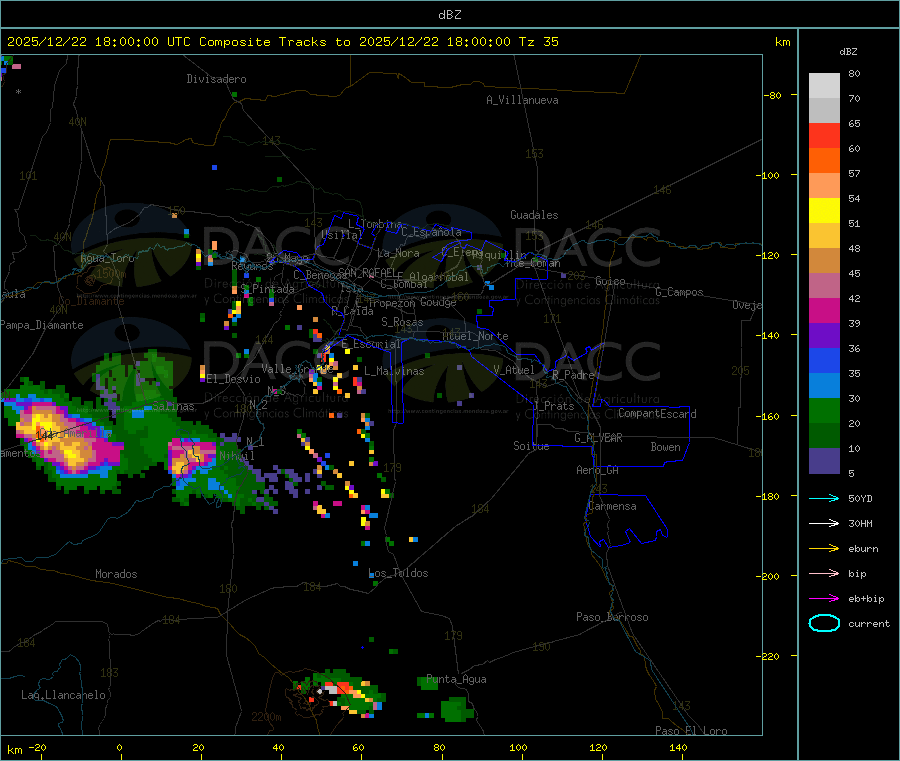This screenshot has width=900, height=761.
Task: Click the 'Guadales' map label
Action: pyautogui.click(x=534, y=215)
